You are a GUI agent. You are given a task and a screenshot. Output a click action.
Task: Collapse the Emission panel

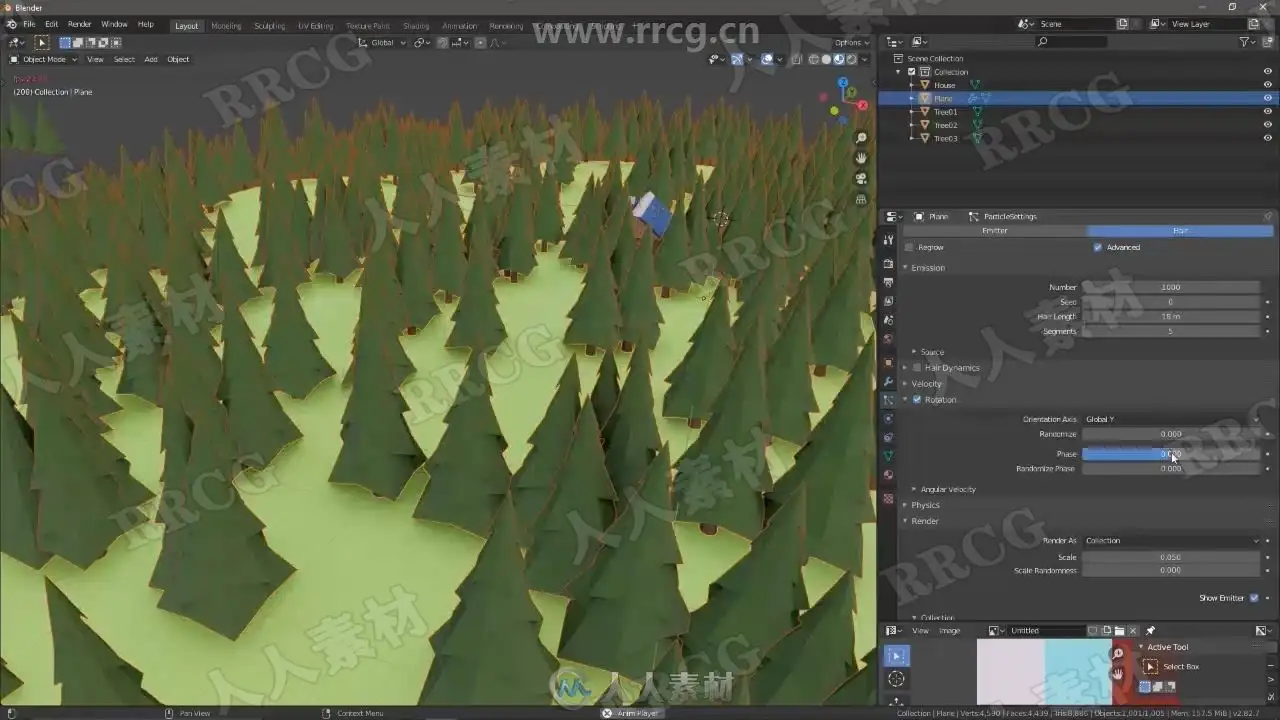click(927, 268)
